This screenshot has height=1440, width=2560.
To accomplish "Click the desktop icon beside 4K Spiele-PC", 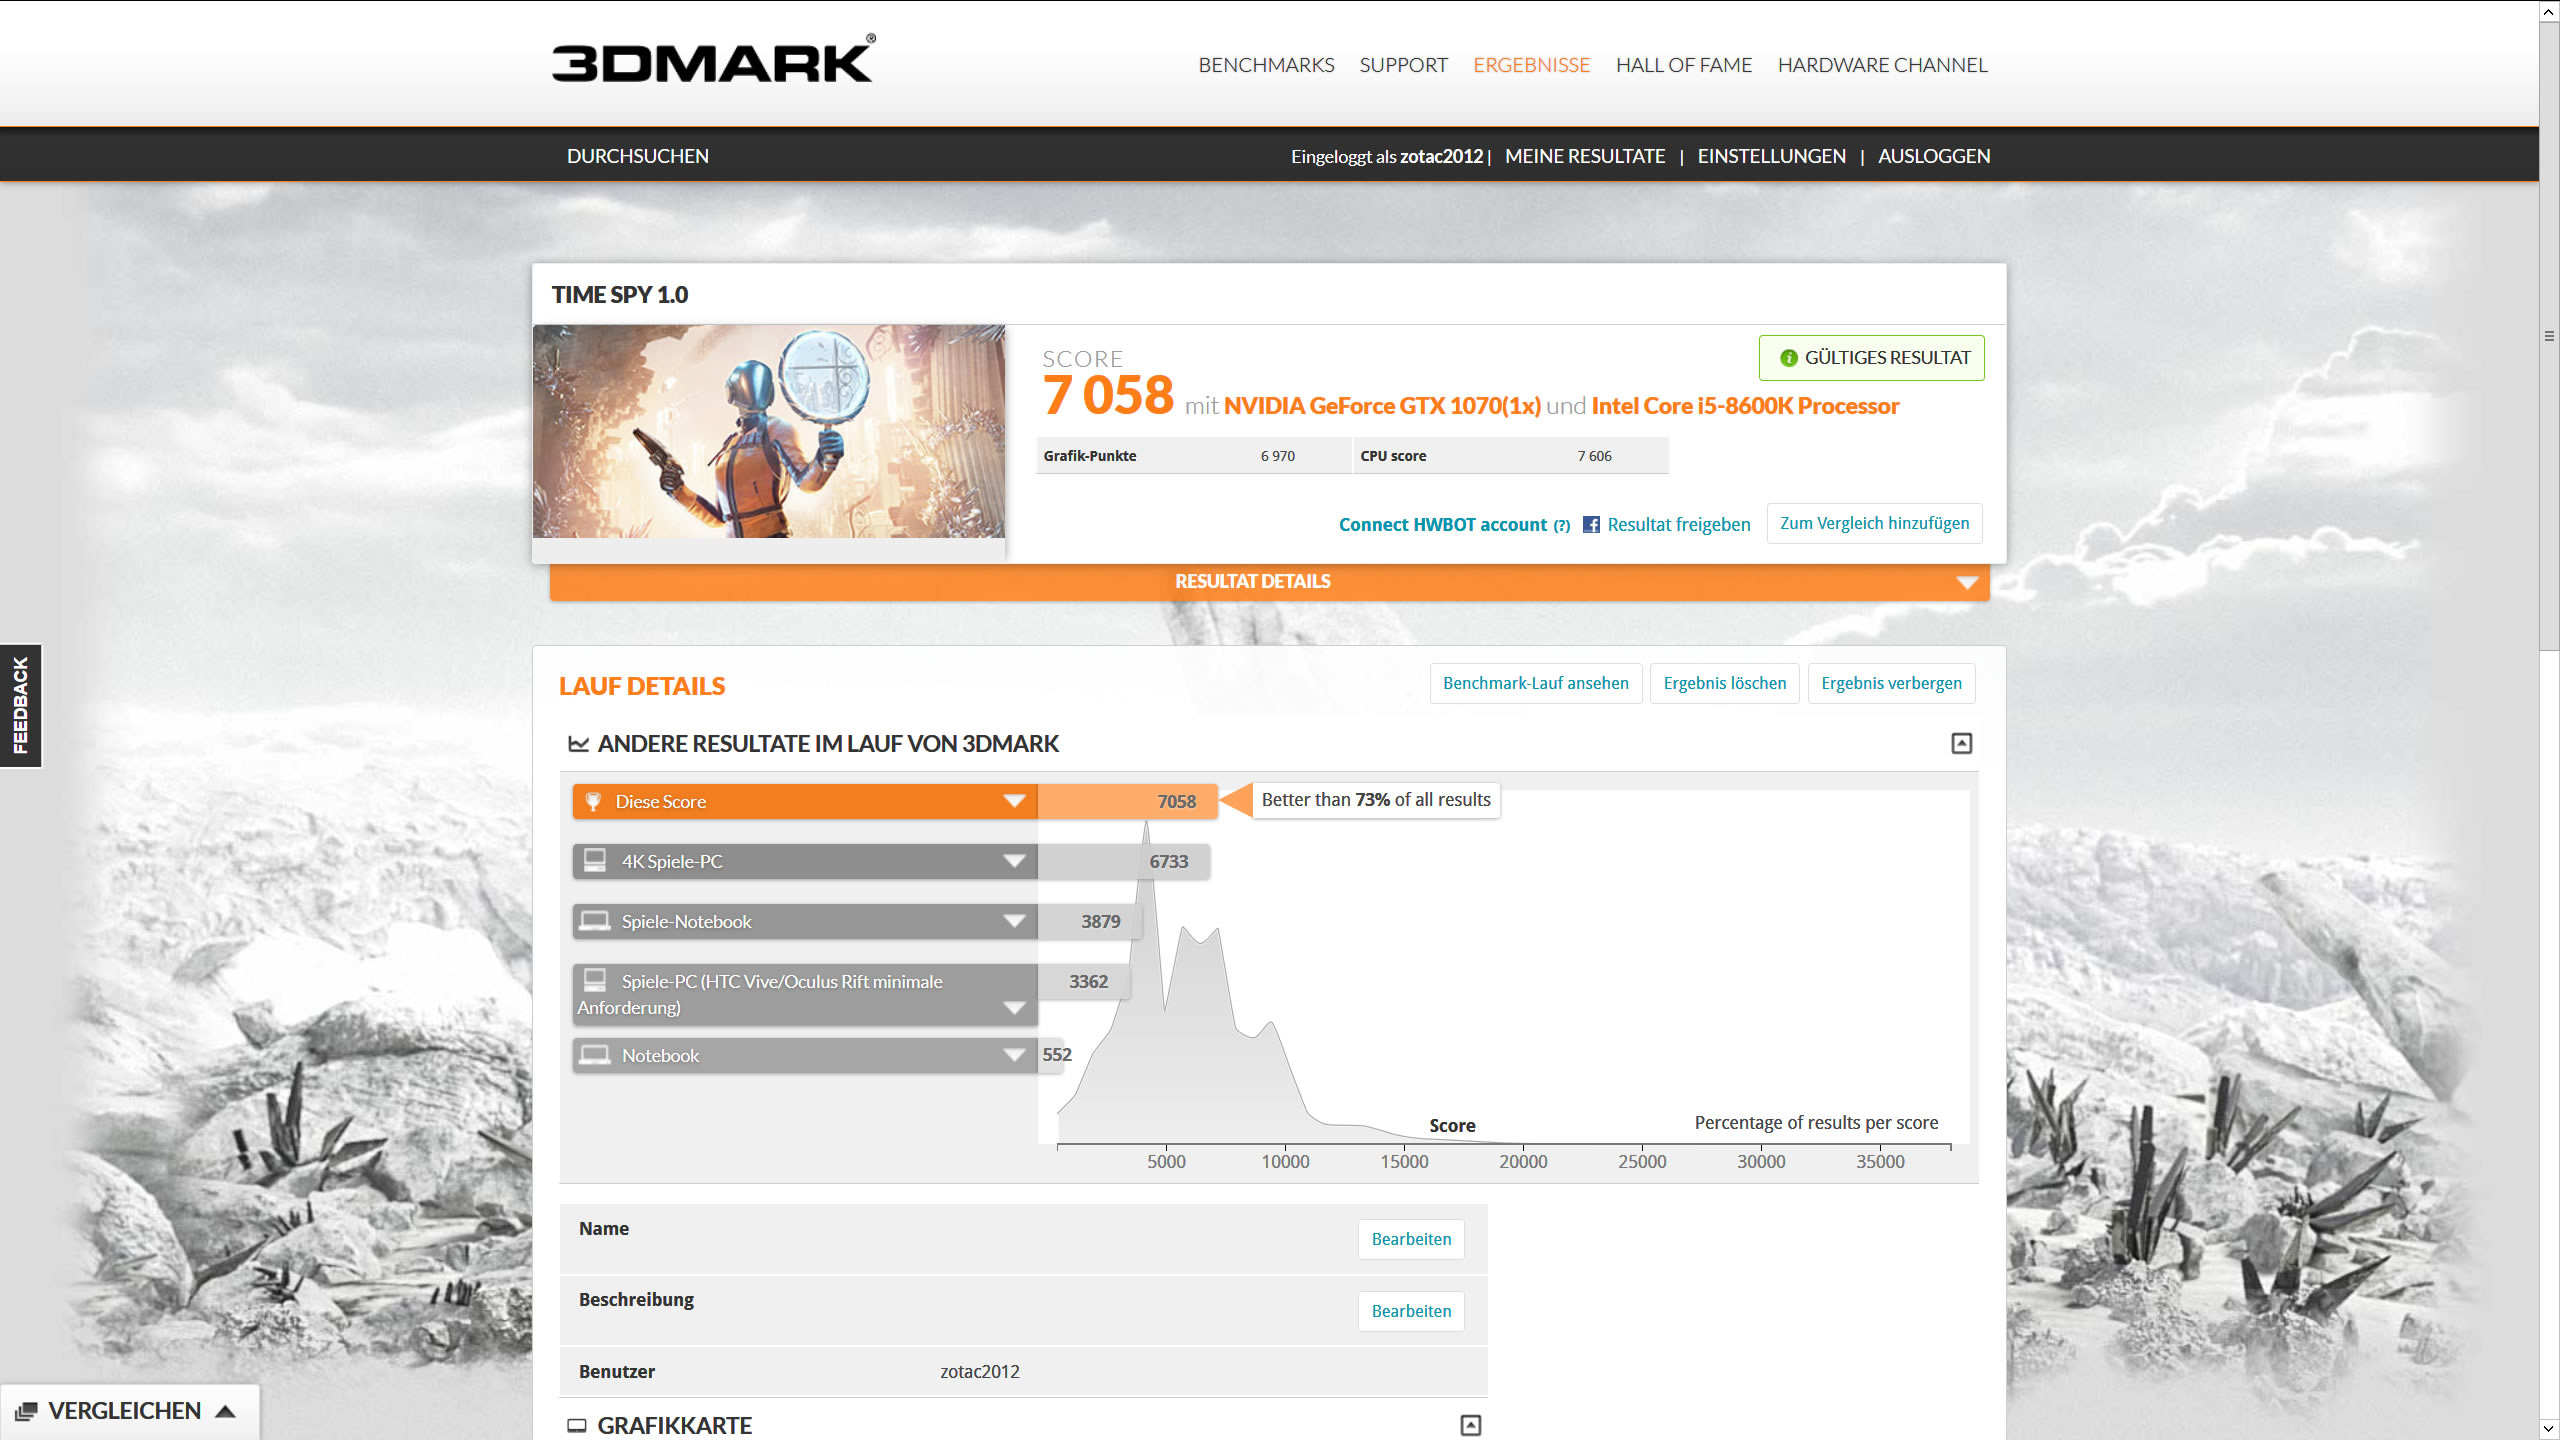I will click(595, 860).
